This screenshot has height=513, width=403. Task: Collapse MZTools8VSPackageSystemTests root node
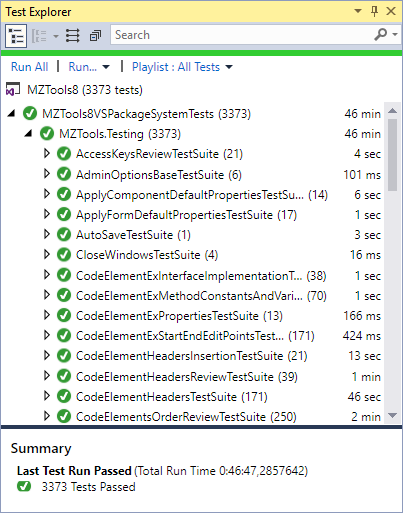(x=11, y=114)
